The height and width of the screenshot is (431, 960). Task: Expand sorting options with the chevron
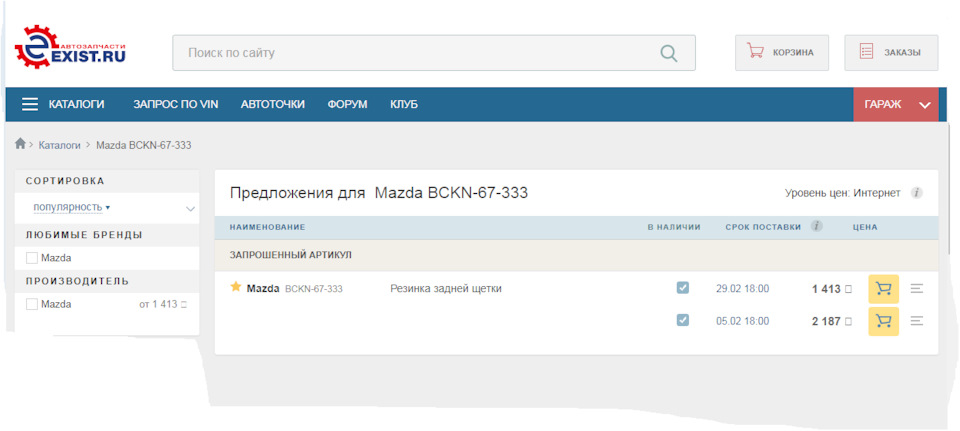pyautogui.click(x=190, y=209)
